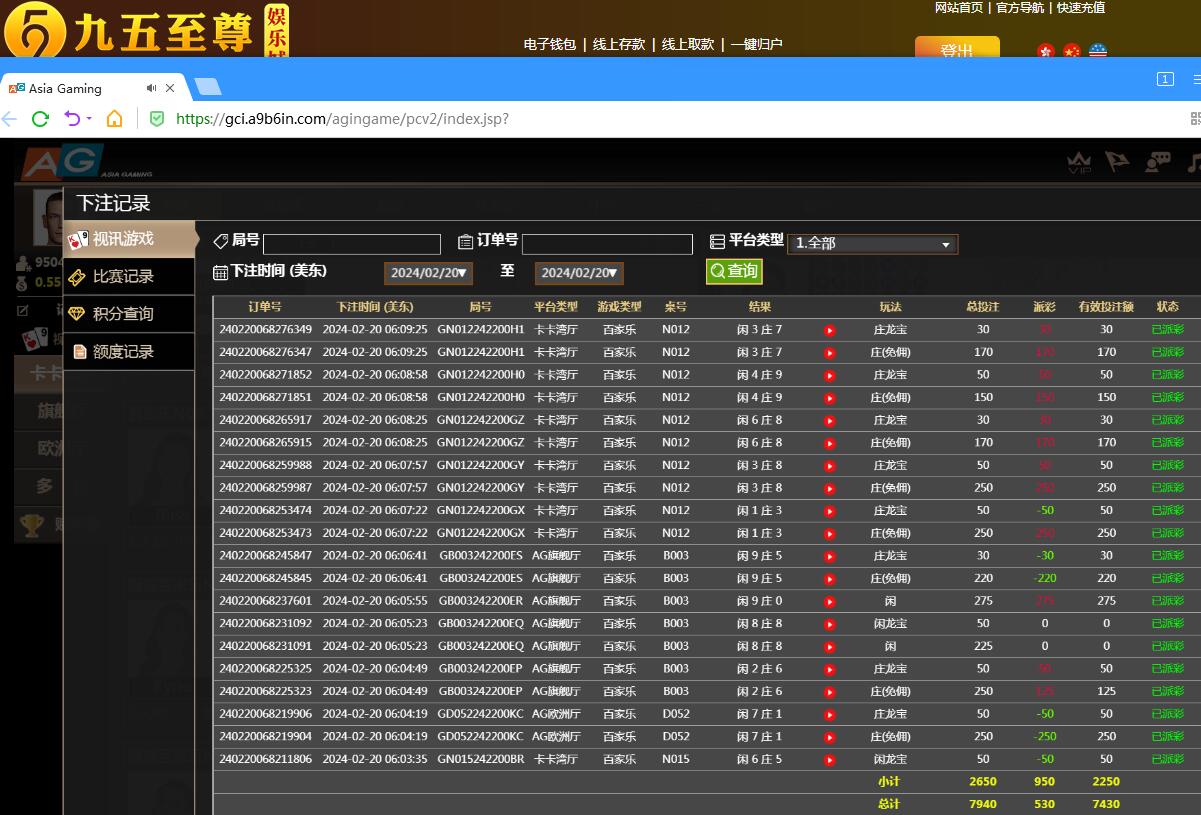
Task: Select the 比赛记录 sidebar tab
Action: point(123,277)
